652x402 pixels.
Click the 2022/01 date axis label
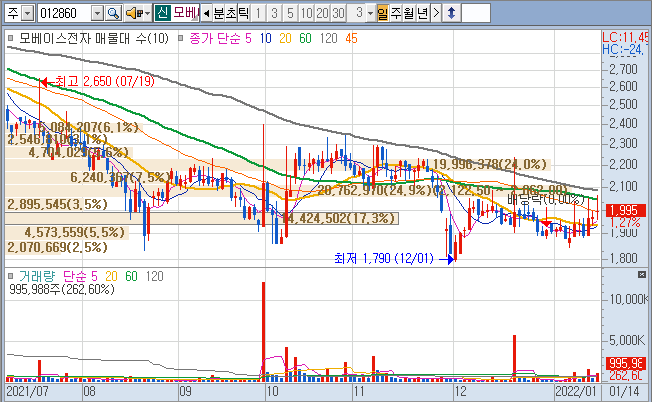(576, 392)
